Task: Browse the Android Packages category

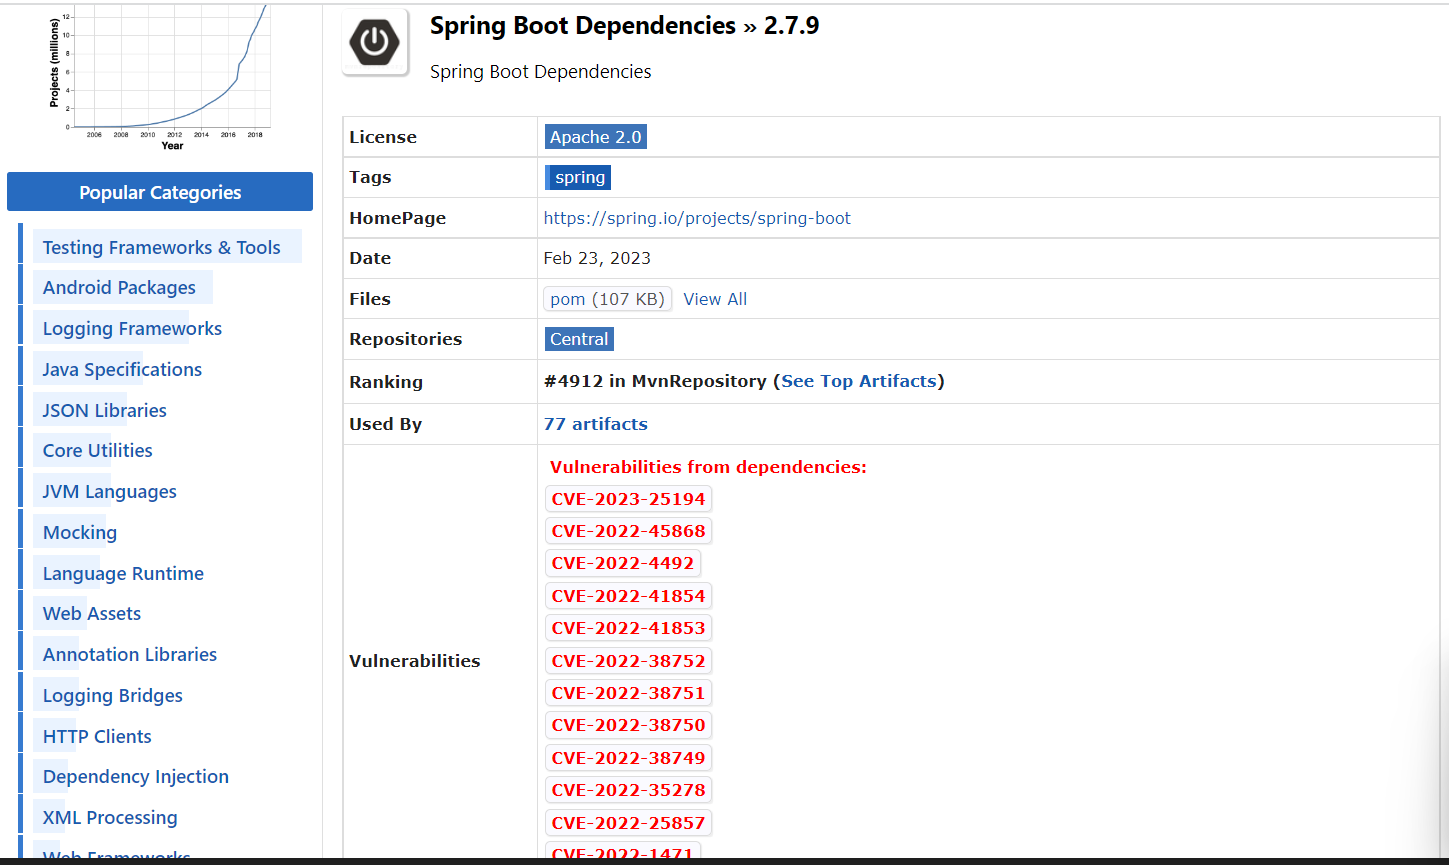Action: coord(119,287)
